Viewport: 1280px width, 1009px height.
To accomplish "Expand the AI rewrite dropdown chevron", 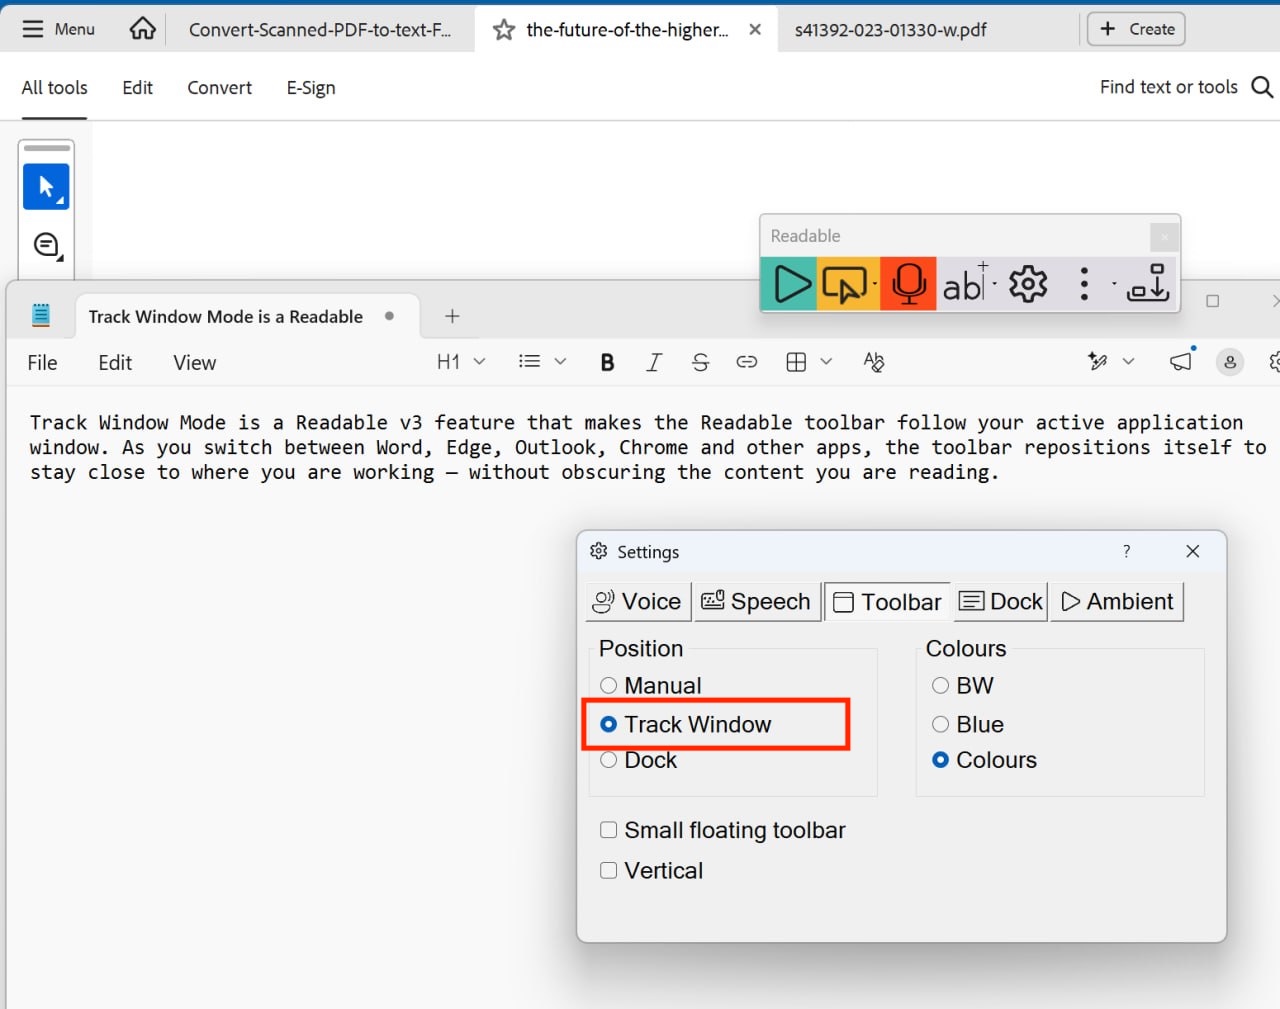I will [1128, 362].
